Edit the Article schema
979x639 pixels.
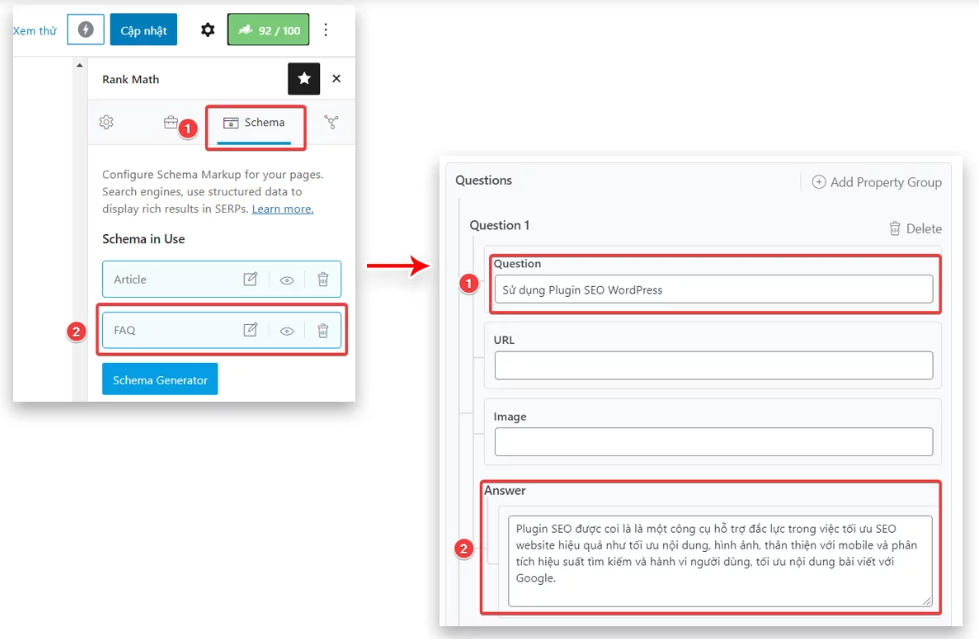tap(250, 280)
